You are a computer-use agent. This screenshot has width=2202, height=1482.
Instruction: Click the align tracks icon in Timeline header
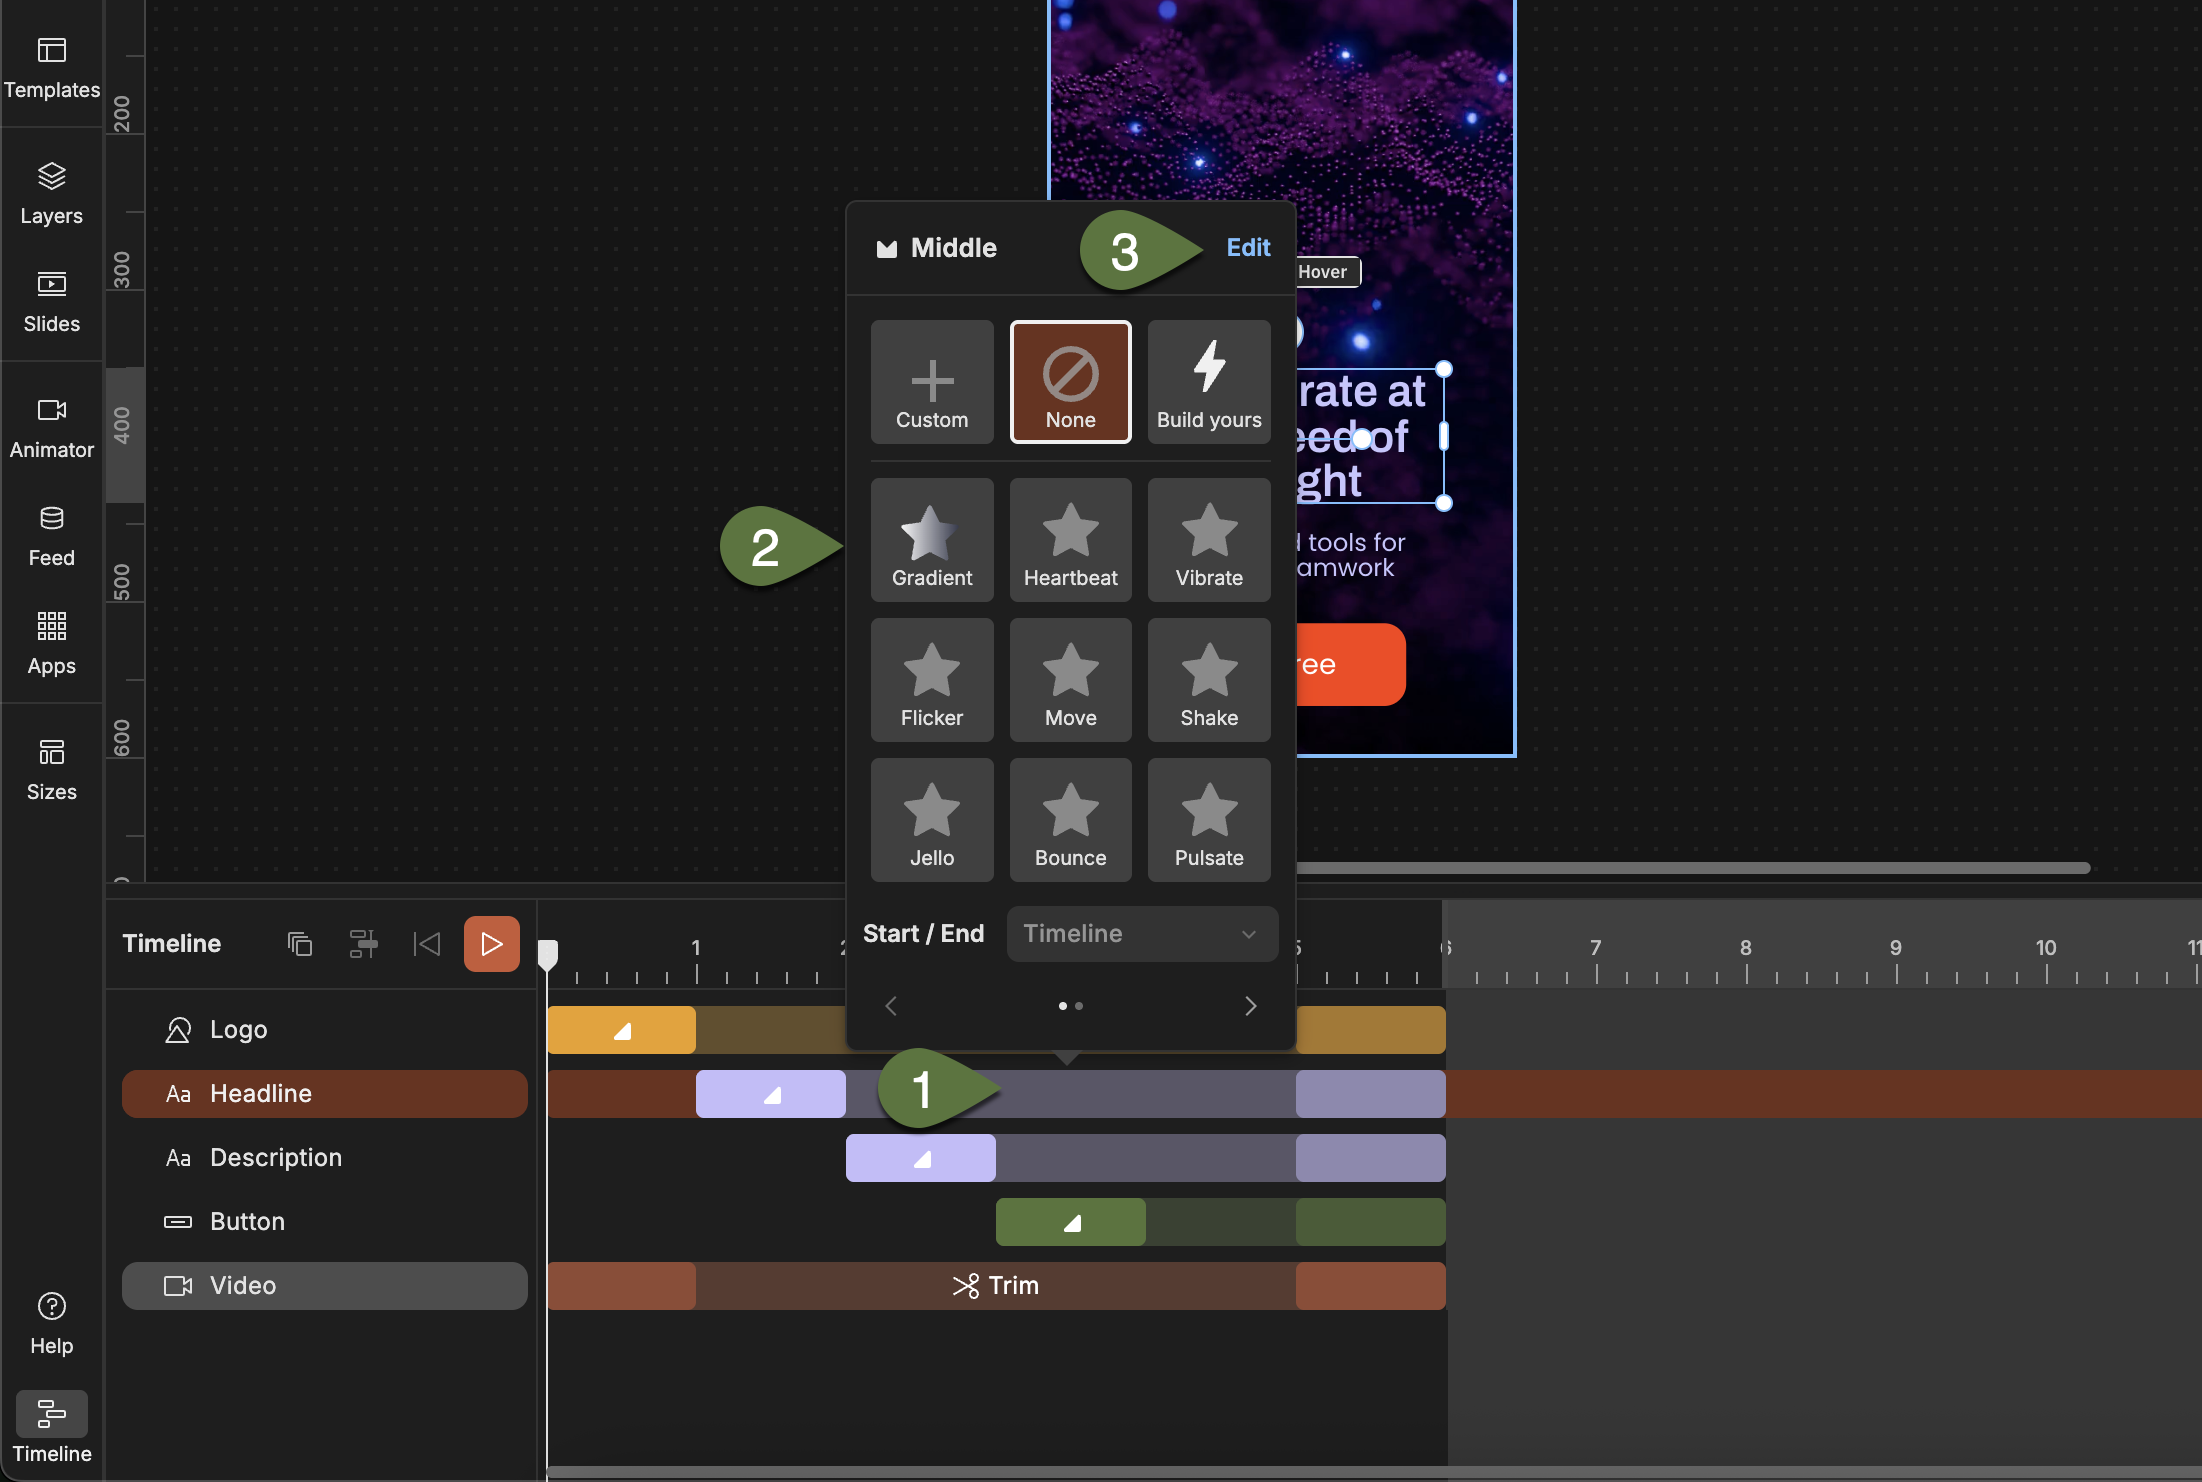pos(363,944)
